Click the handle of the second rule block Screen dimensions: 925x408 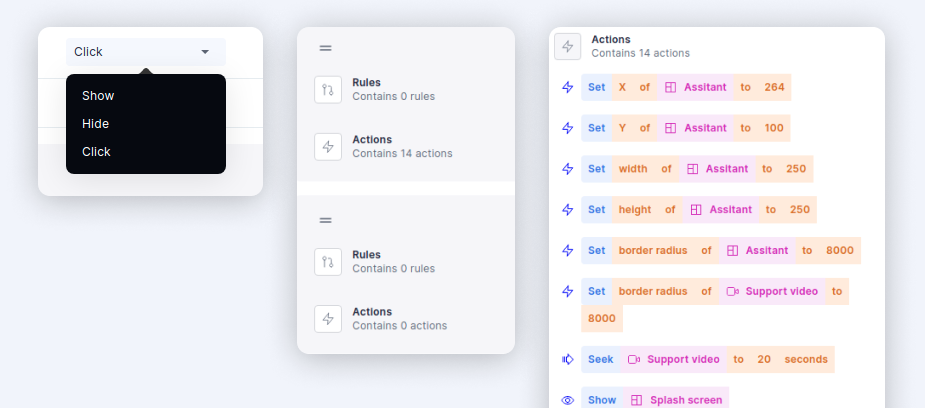(326, 221)
